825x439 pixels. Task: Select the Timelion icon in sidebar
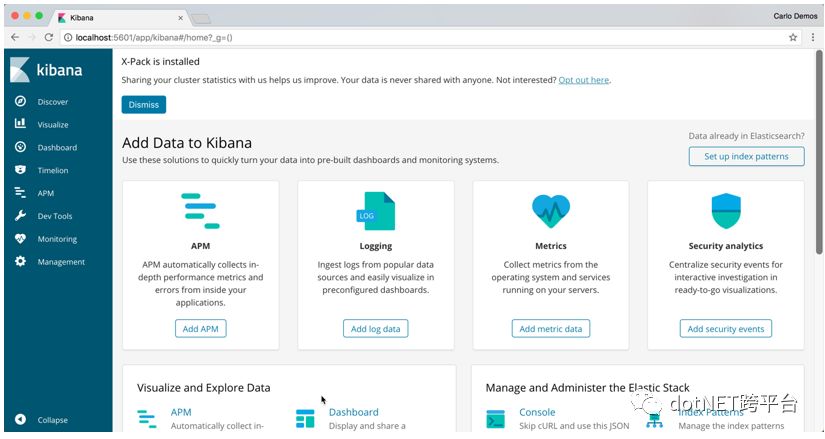[20, 169]
